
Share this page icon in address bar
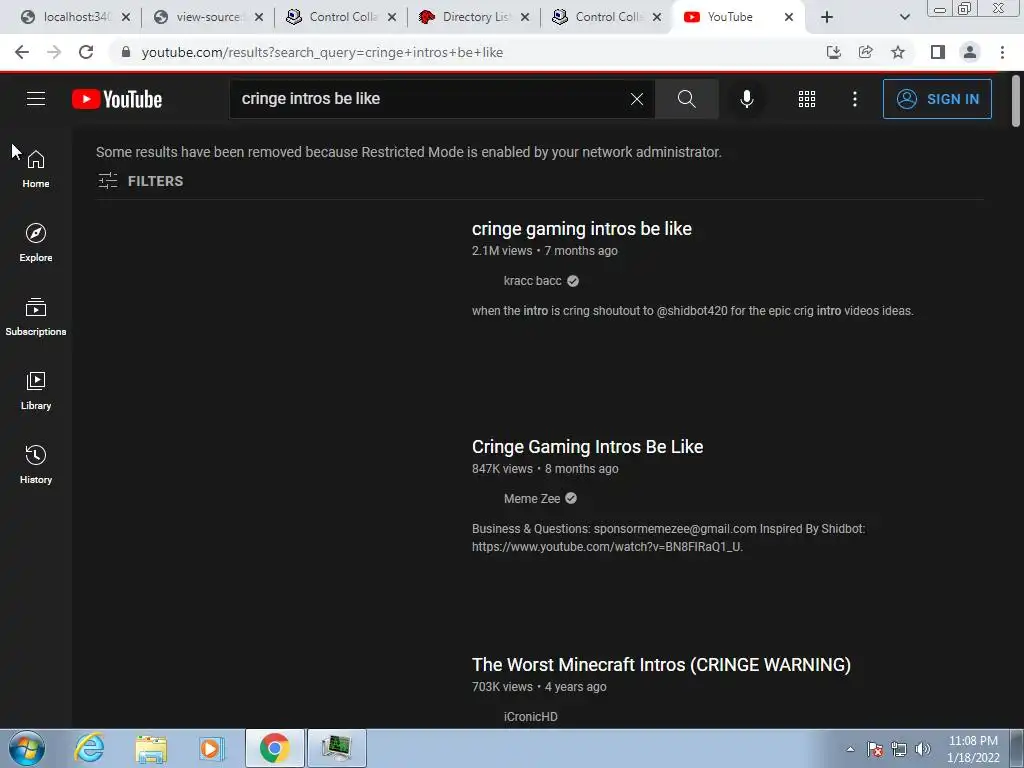(866, 52)
